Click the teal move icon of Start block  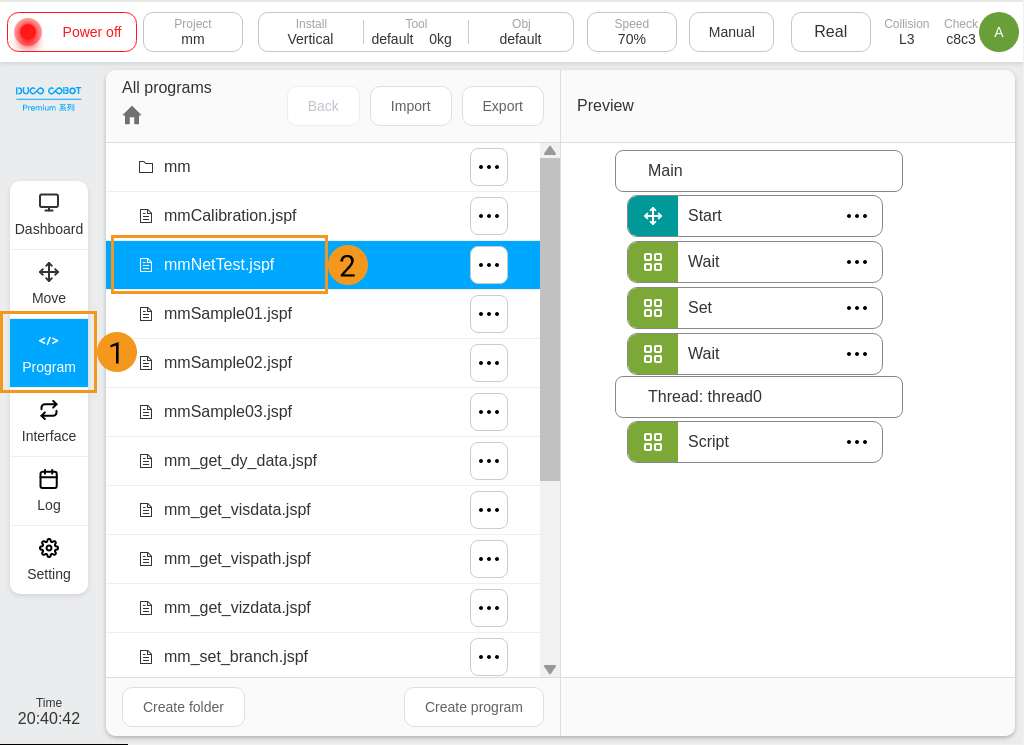(x=653, y=216)
